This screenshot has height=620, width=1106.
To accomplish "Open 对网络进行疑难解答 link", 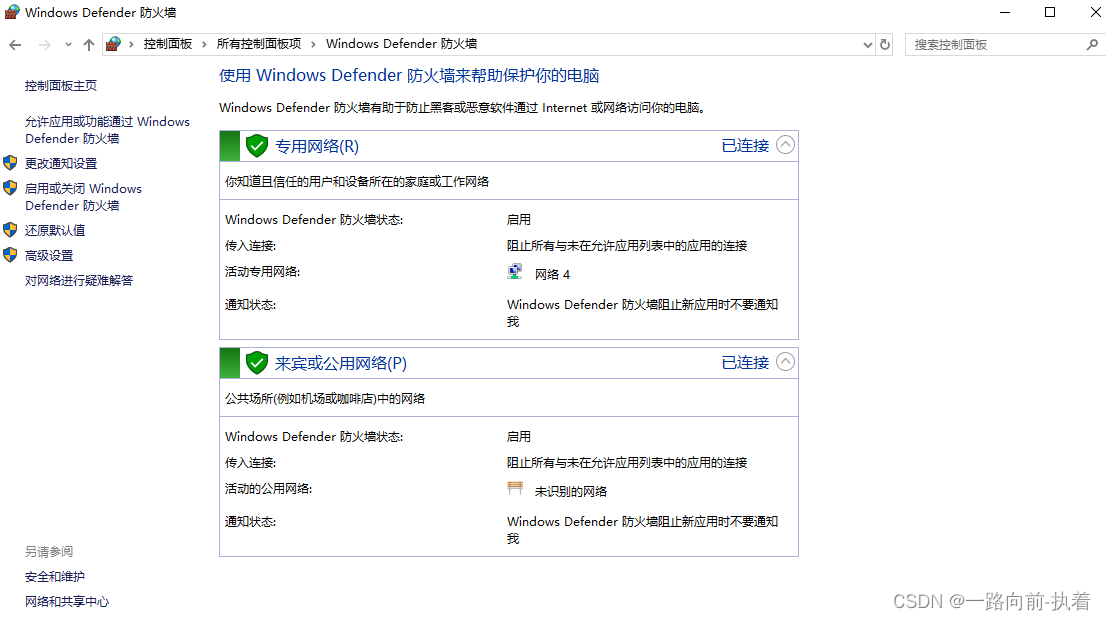I will (x=79, y=280).
